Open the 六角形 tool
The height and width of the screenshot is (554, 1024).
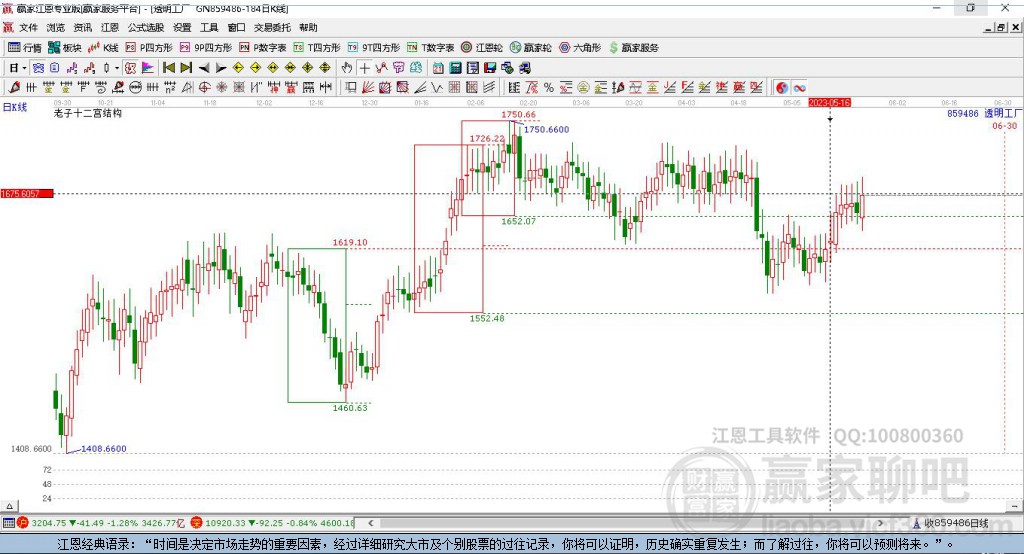(580, 48)
